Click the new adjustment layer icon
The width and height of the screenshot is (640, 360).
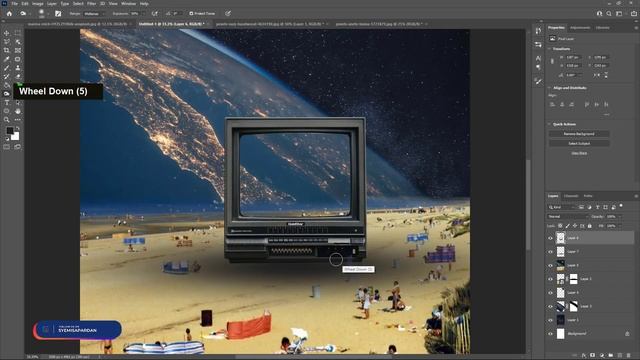pos(602,356)
